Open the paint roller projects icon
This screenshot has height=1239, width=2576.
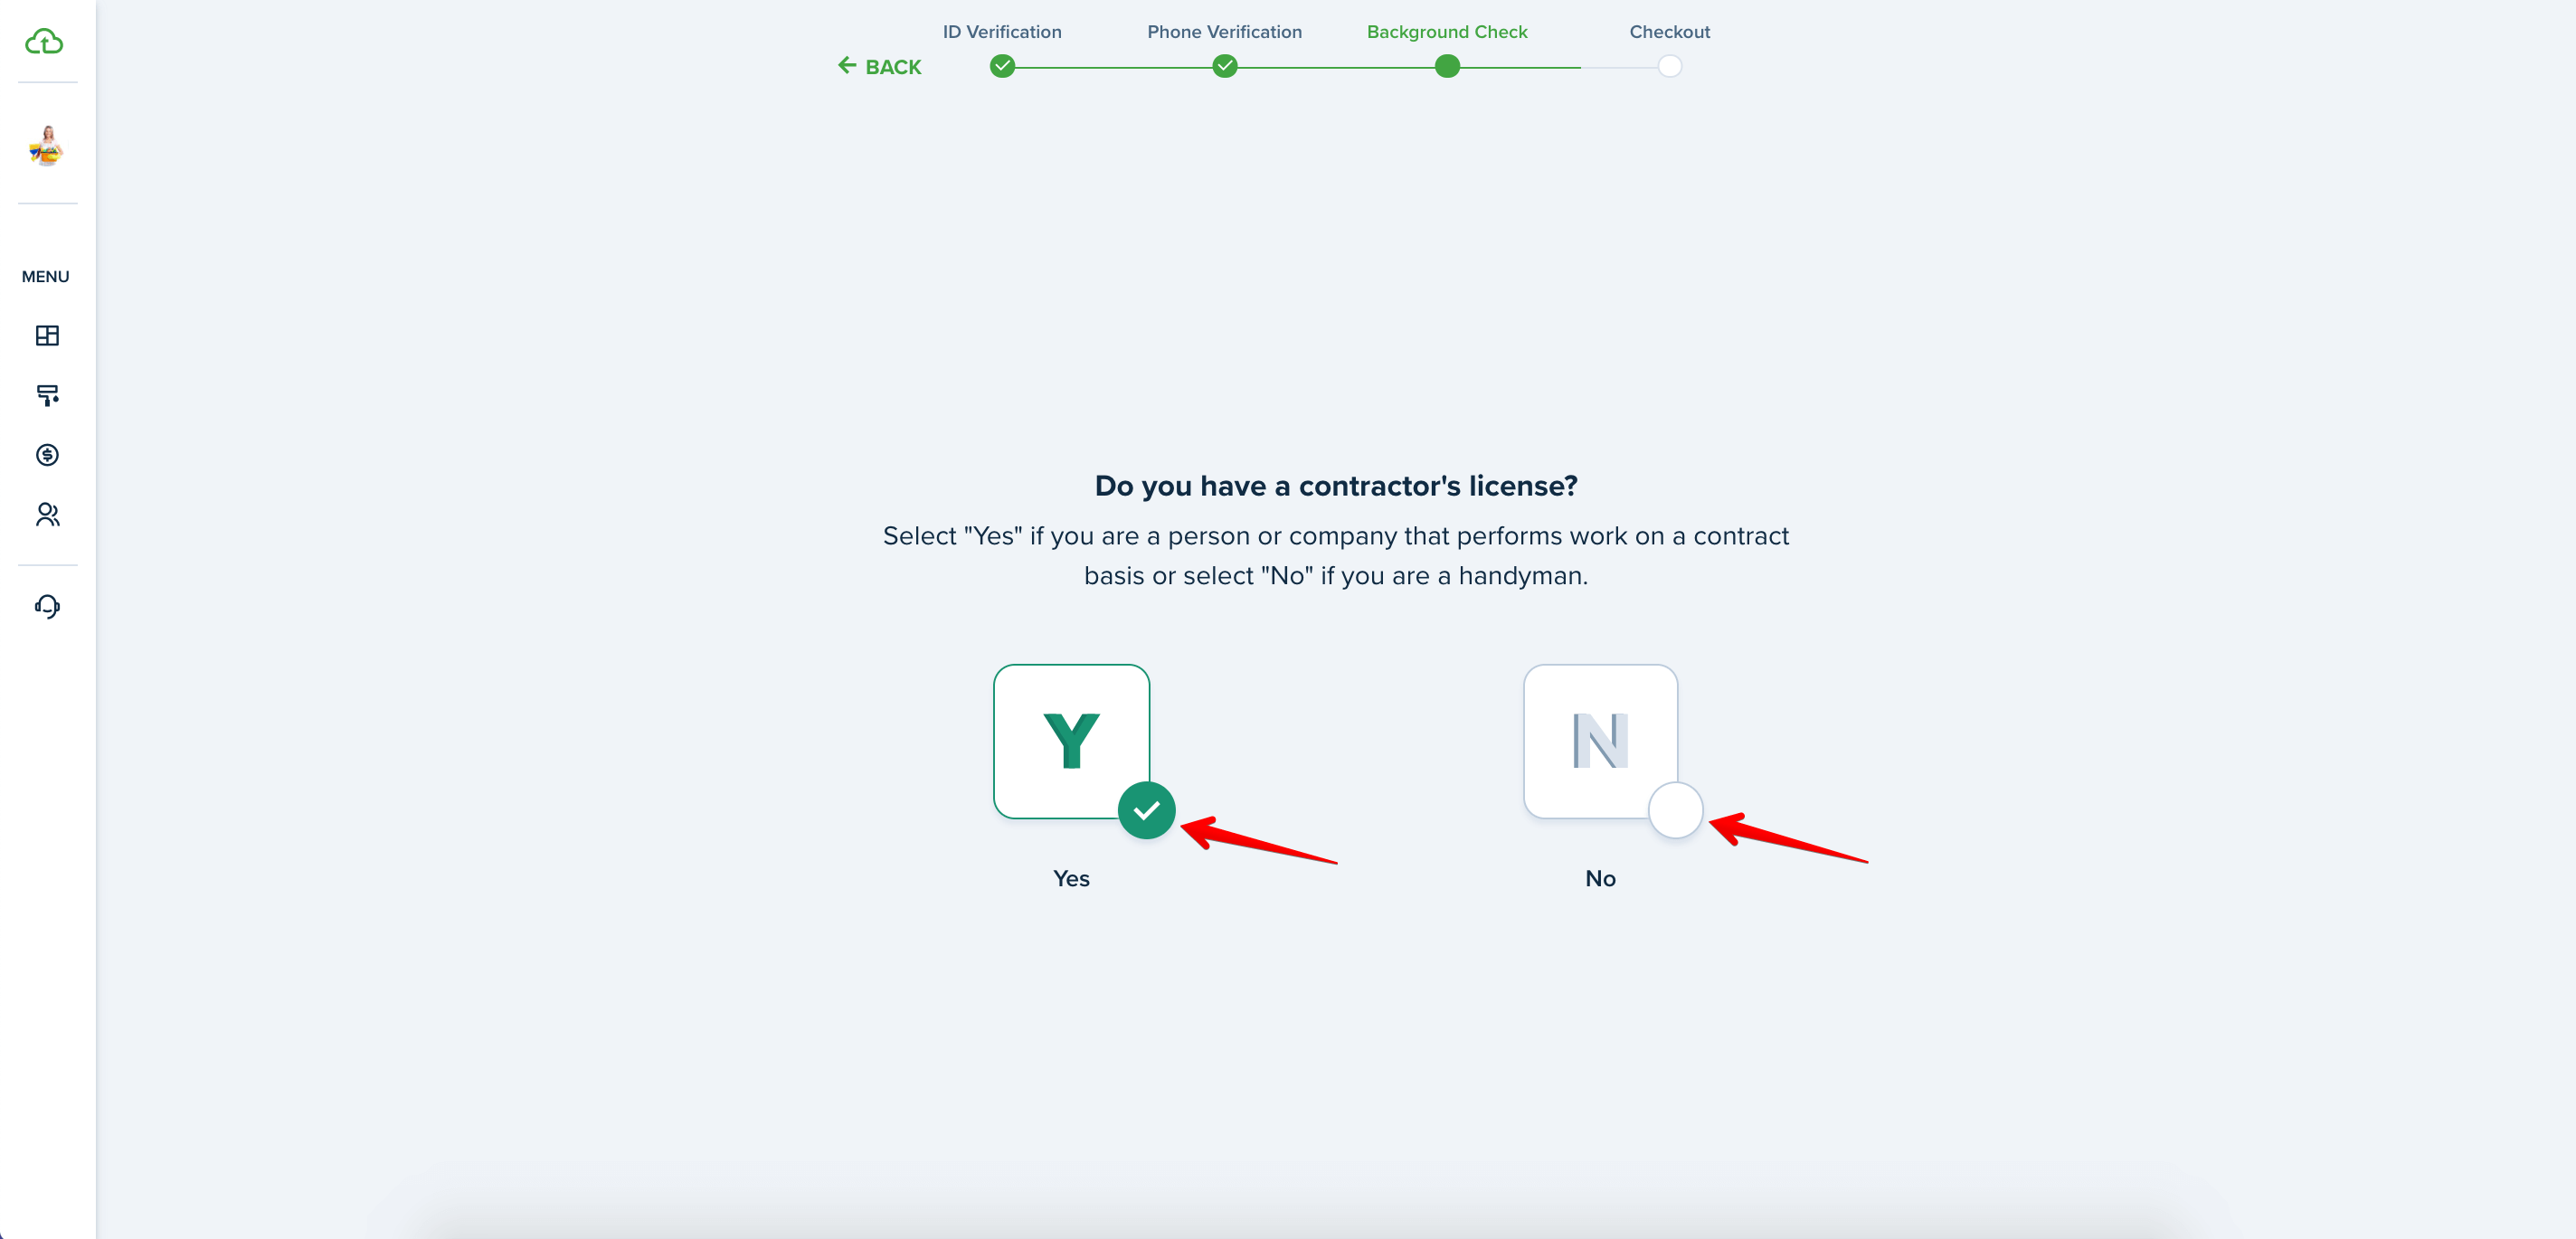tap(47, 395)
